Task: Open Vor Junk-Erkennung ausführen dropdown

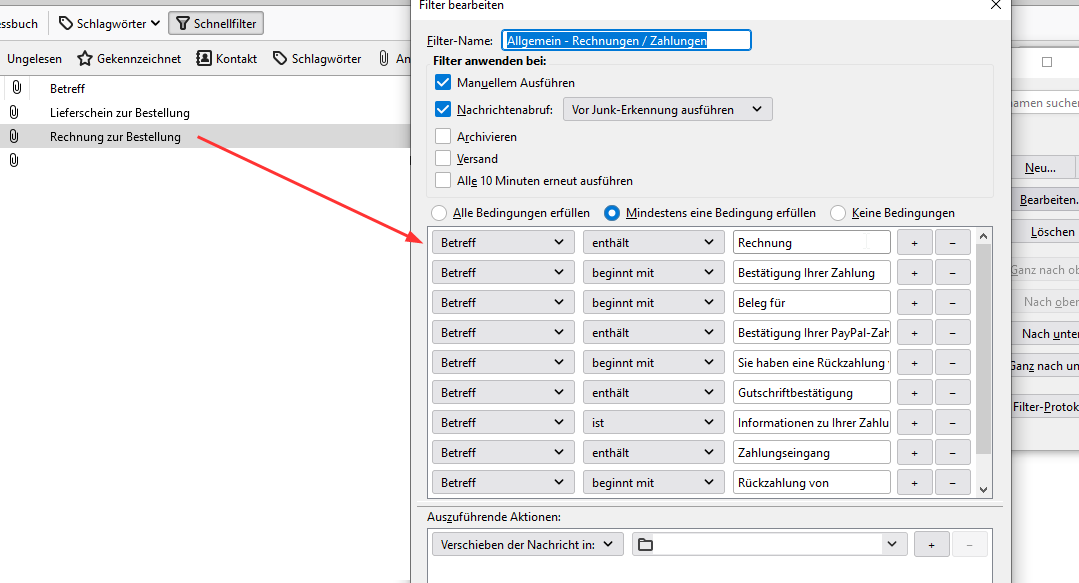Action: point(667,109)
